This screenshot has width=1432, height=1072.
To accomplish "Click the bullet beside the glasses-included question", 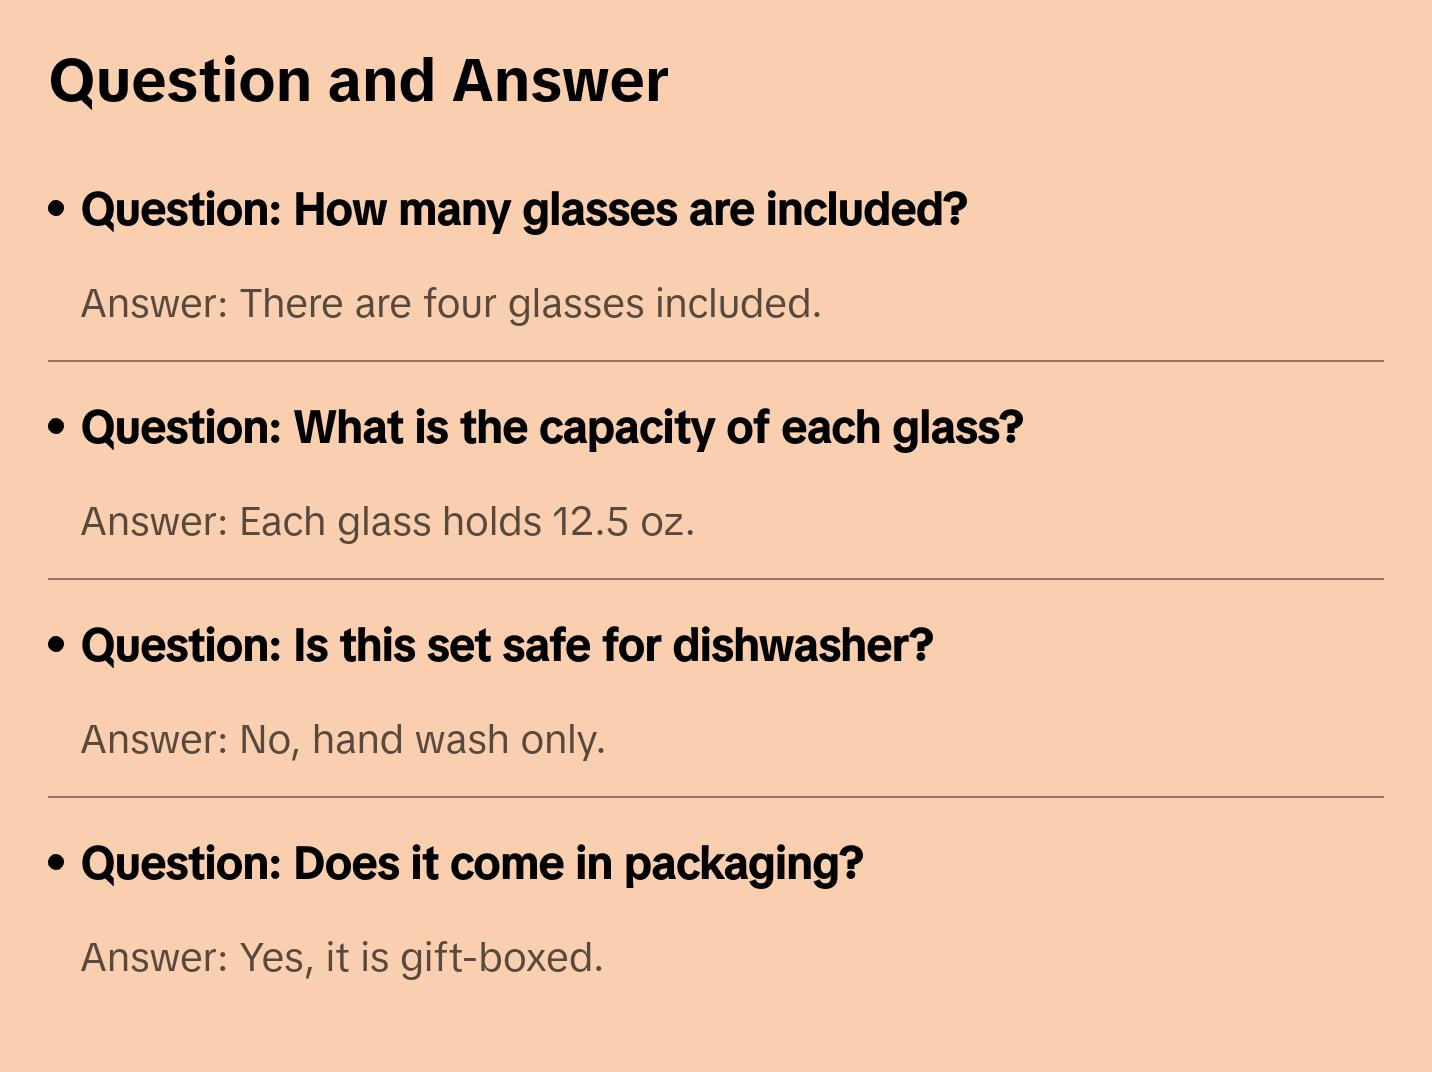I will pos(57,209).
